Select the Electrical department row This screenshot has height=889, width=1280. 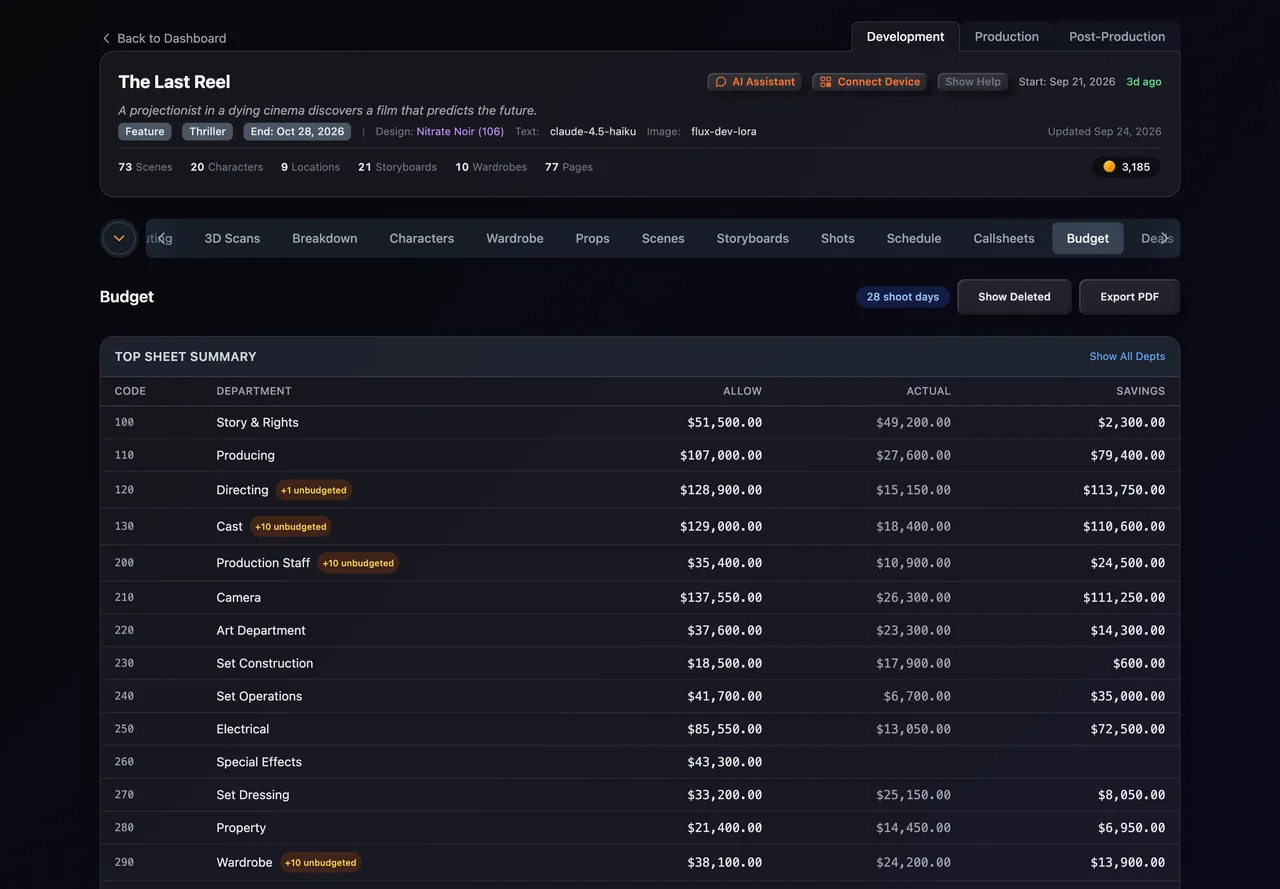tap(640, 730)
